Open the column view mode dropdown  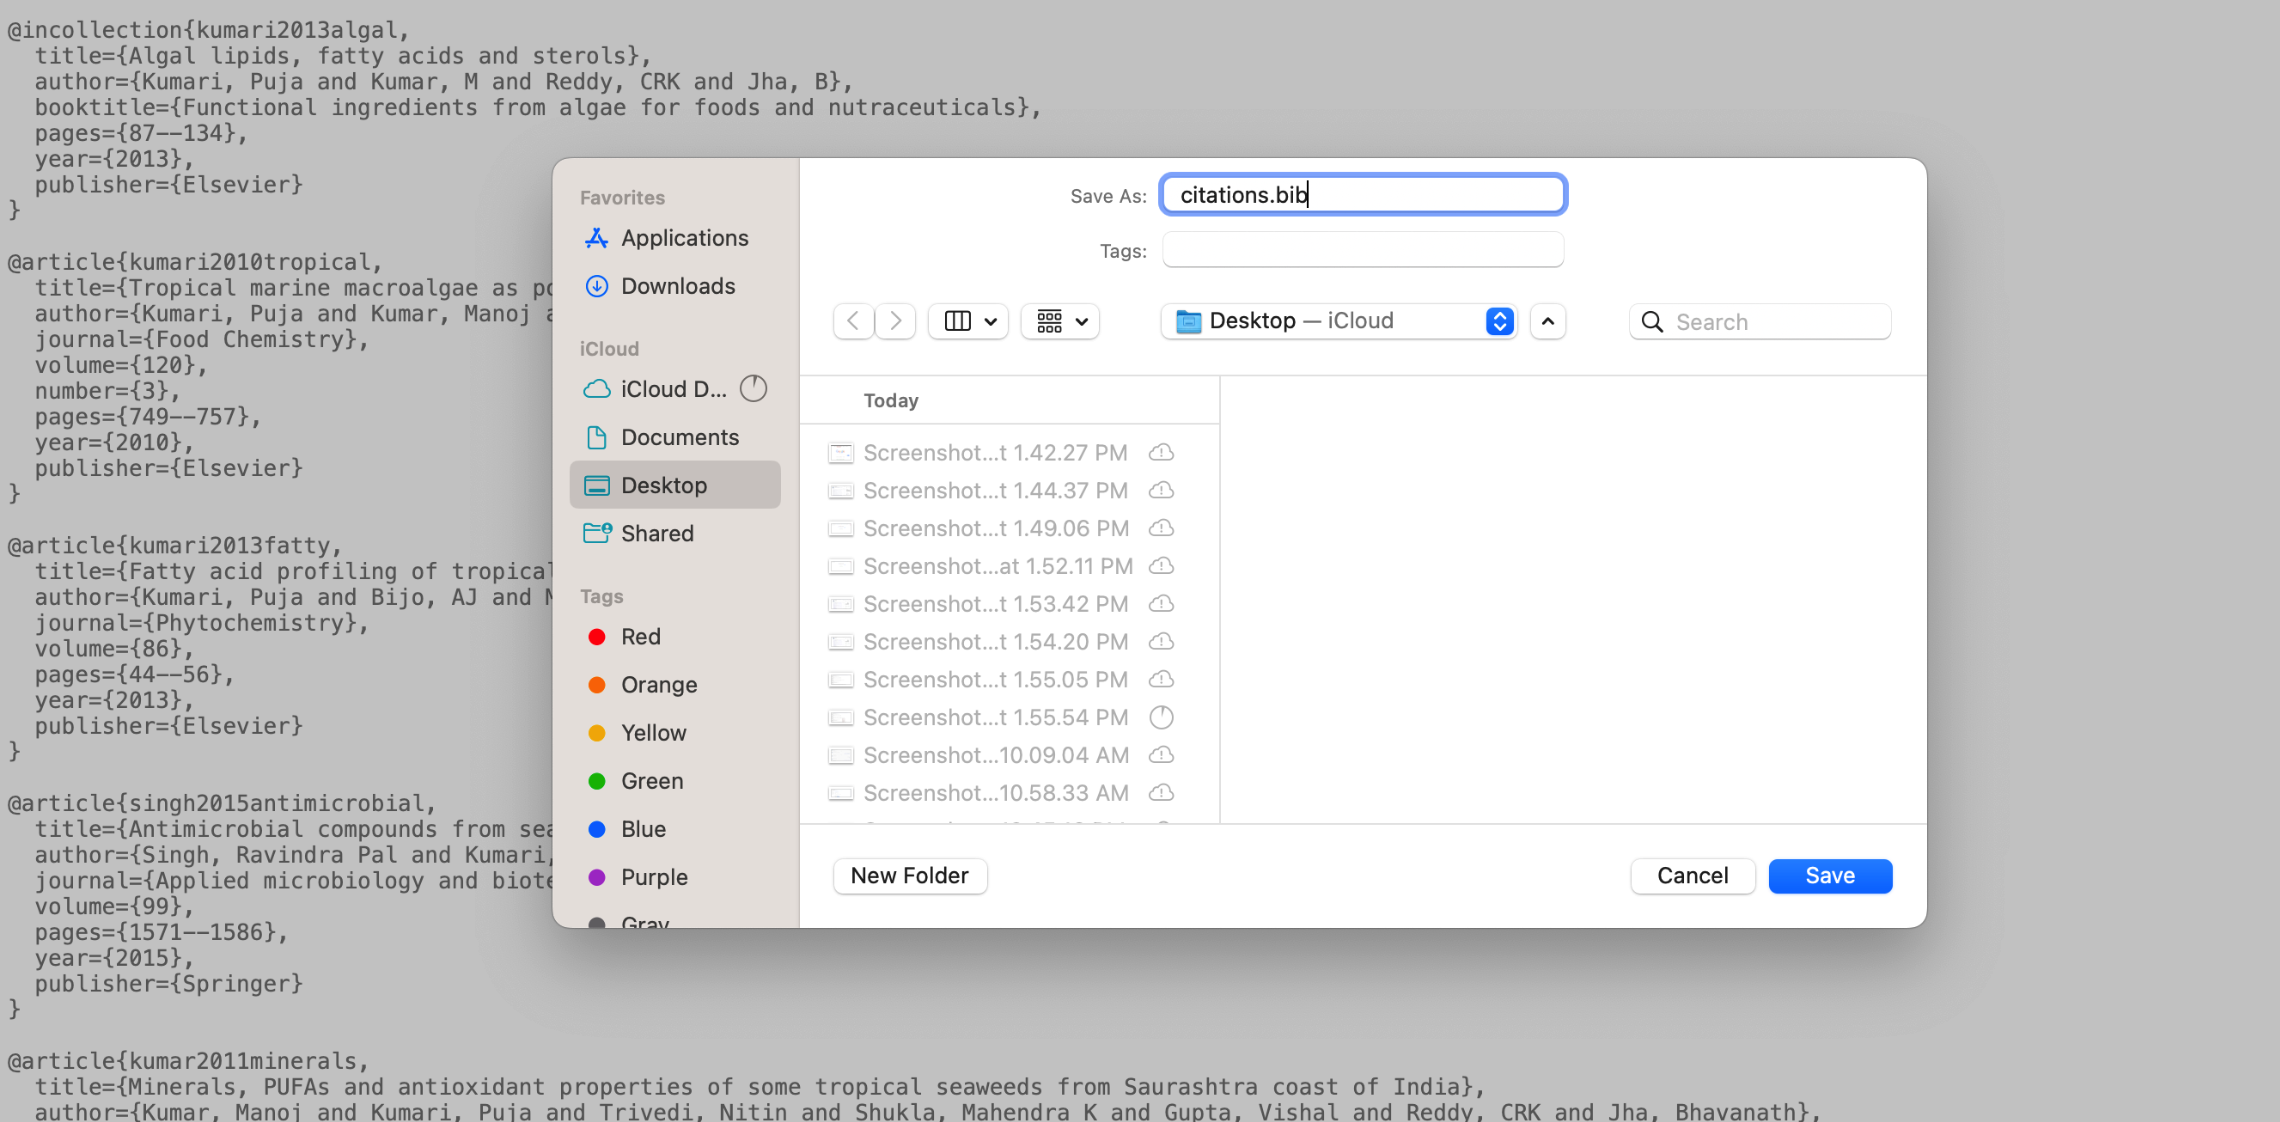[x=968, y=321]
